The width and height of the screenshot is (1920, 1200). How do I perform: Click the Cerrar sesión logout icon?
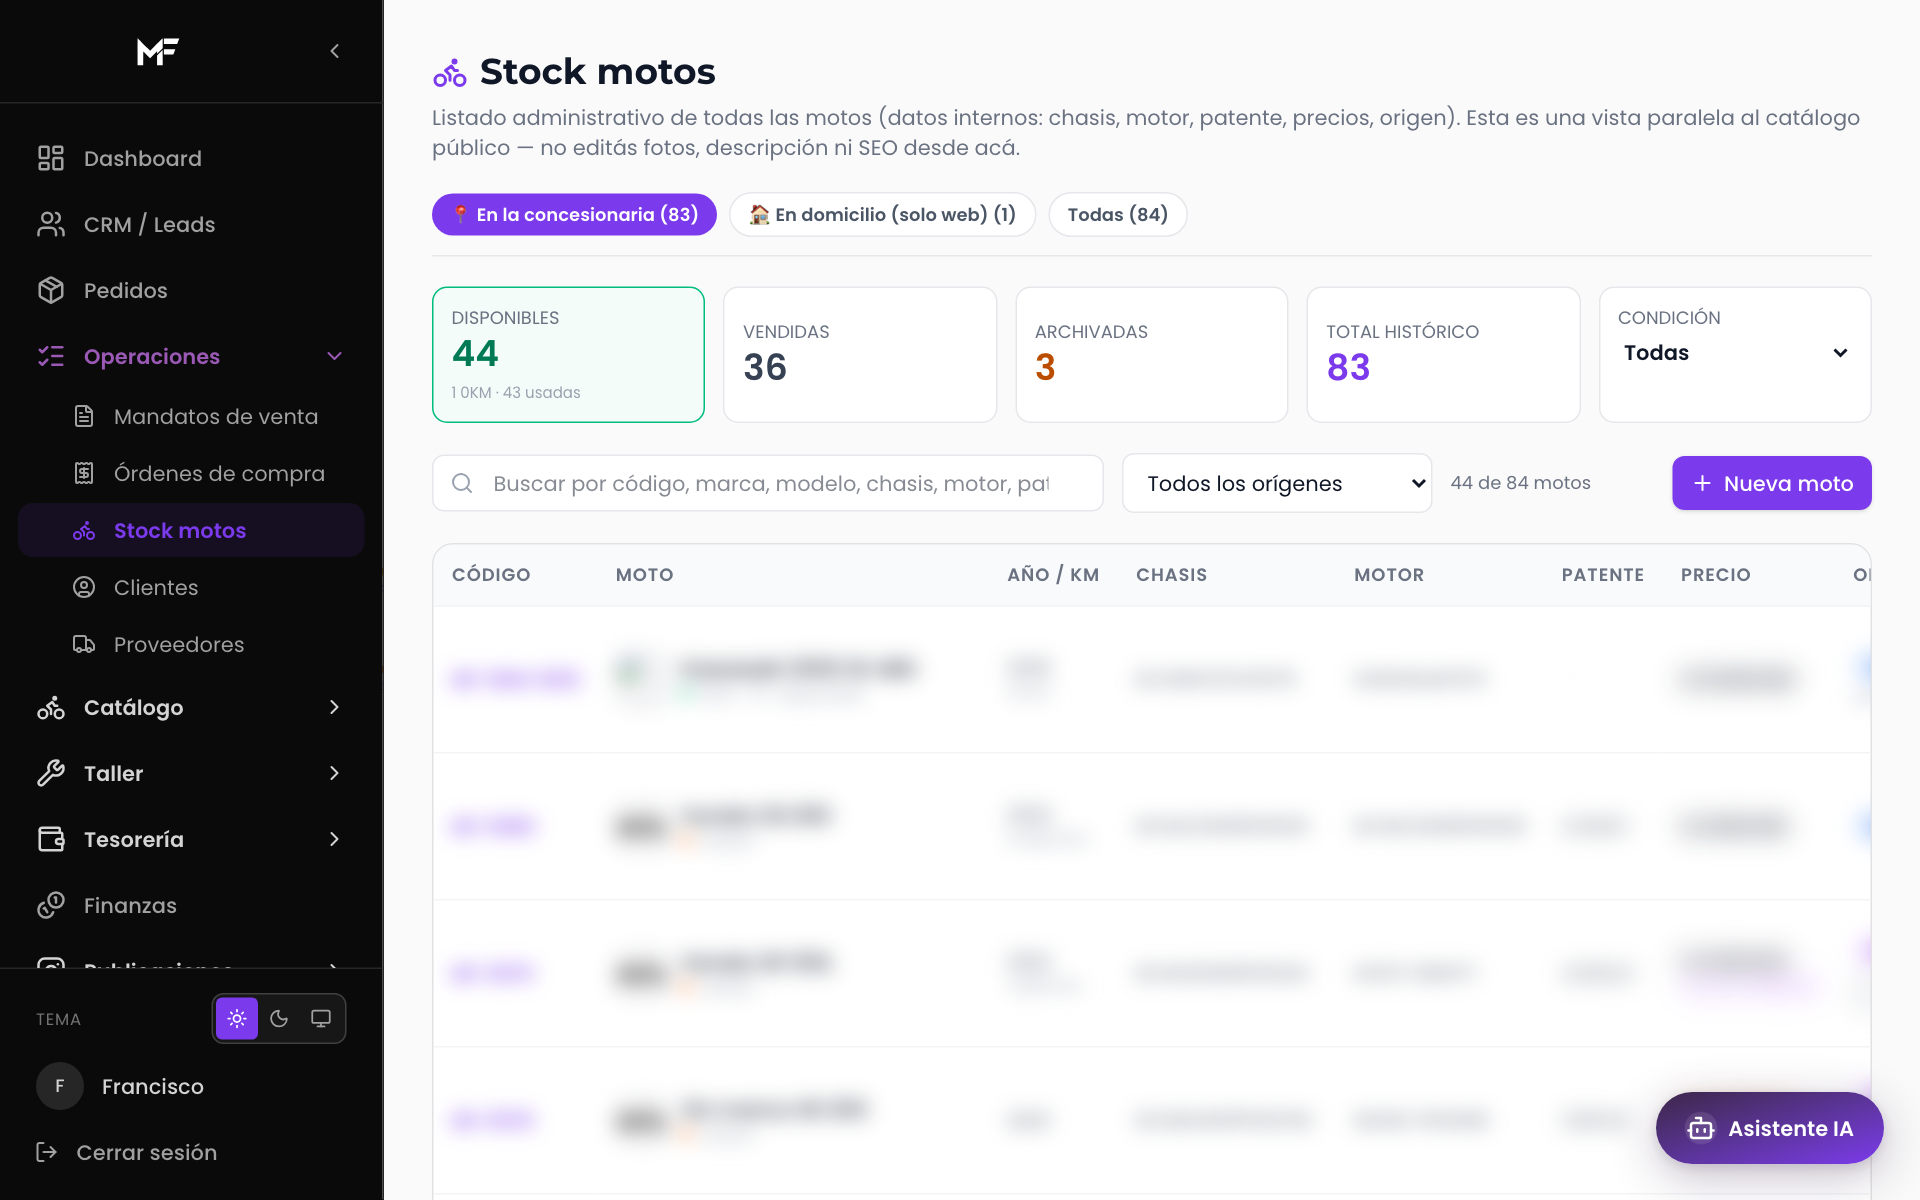[x=47, y=1152]
